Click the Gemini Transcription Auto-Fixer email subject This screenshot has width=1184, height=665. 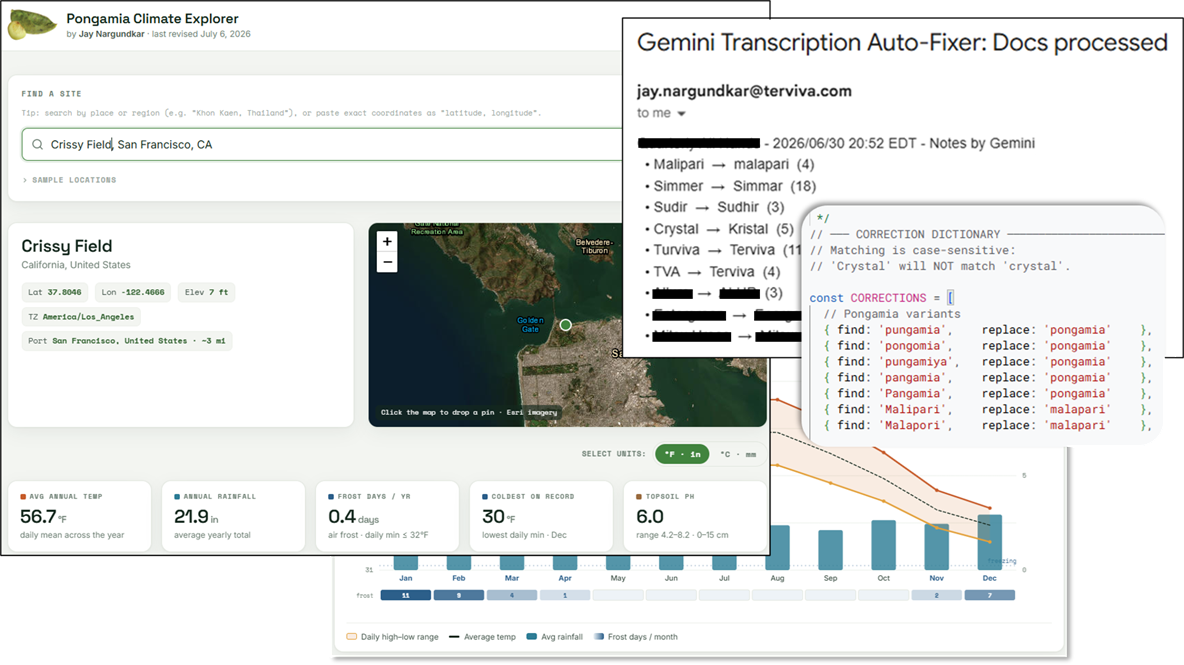(902, 42)
